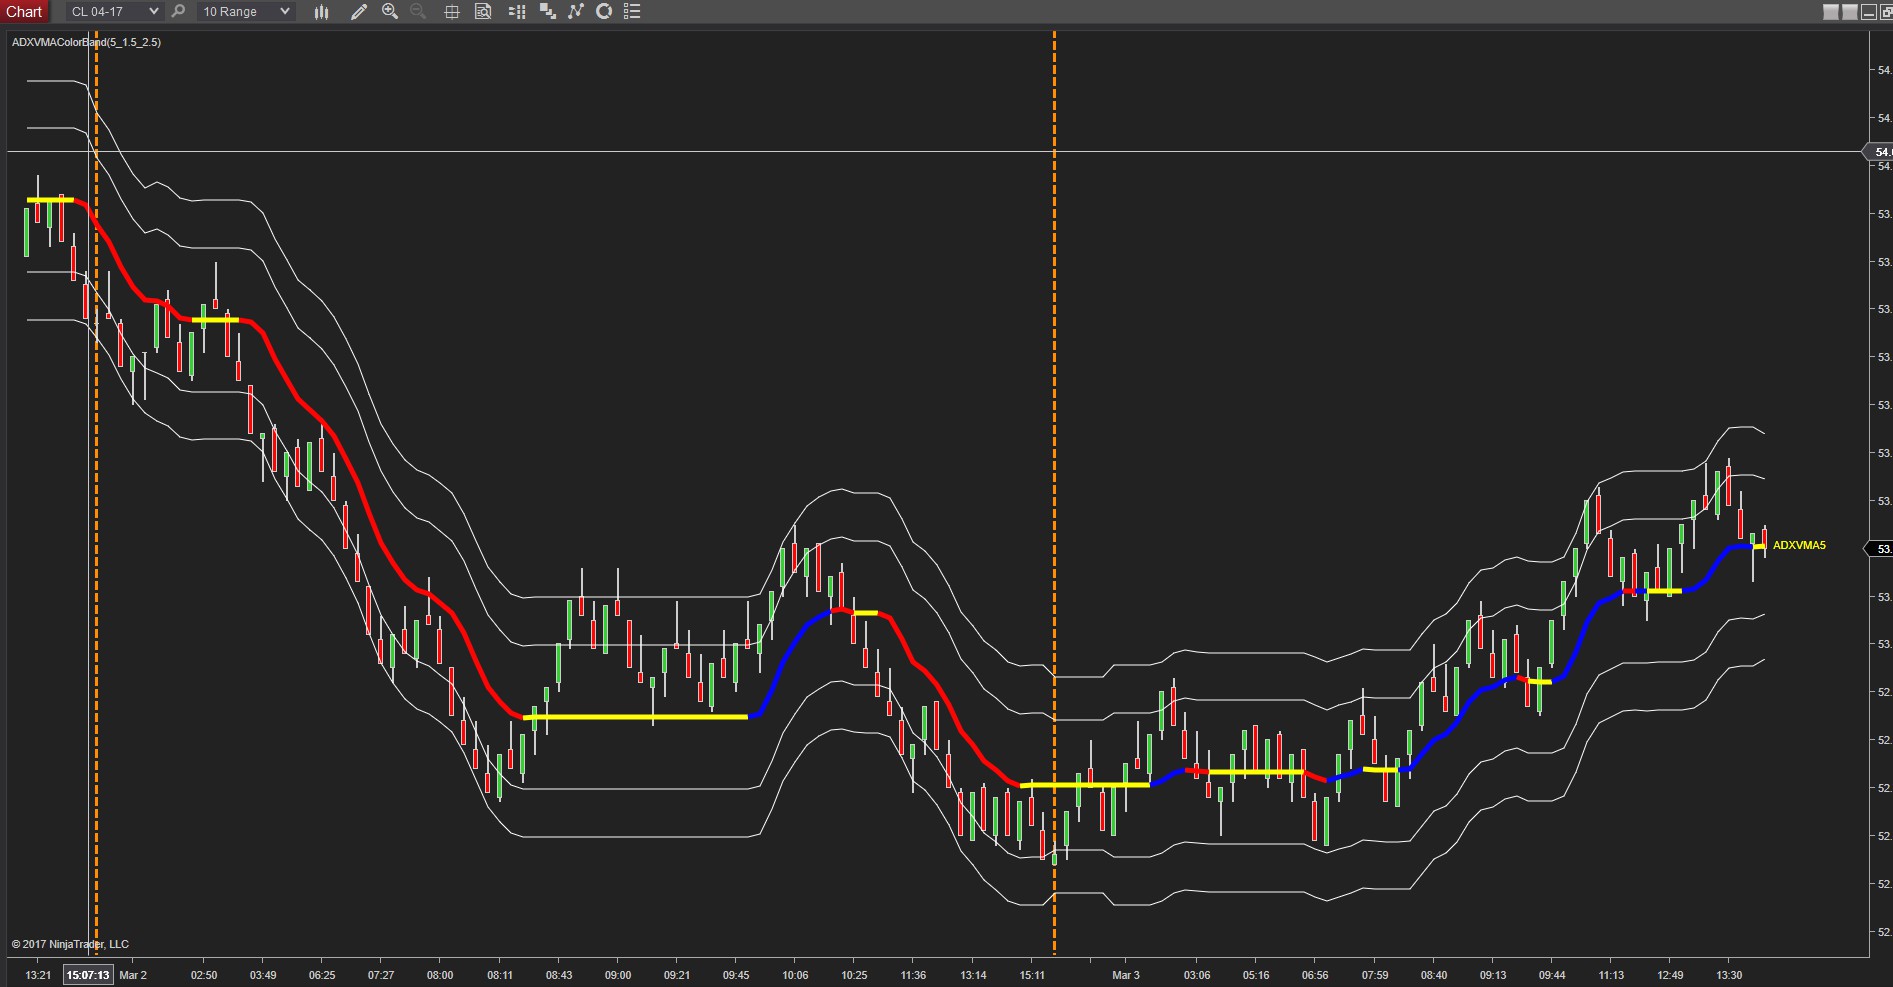Viewport: 1893px width, 987px height.
Task: Click the 12:49 time axis label
Action: coord(1670,975)
